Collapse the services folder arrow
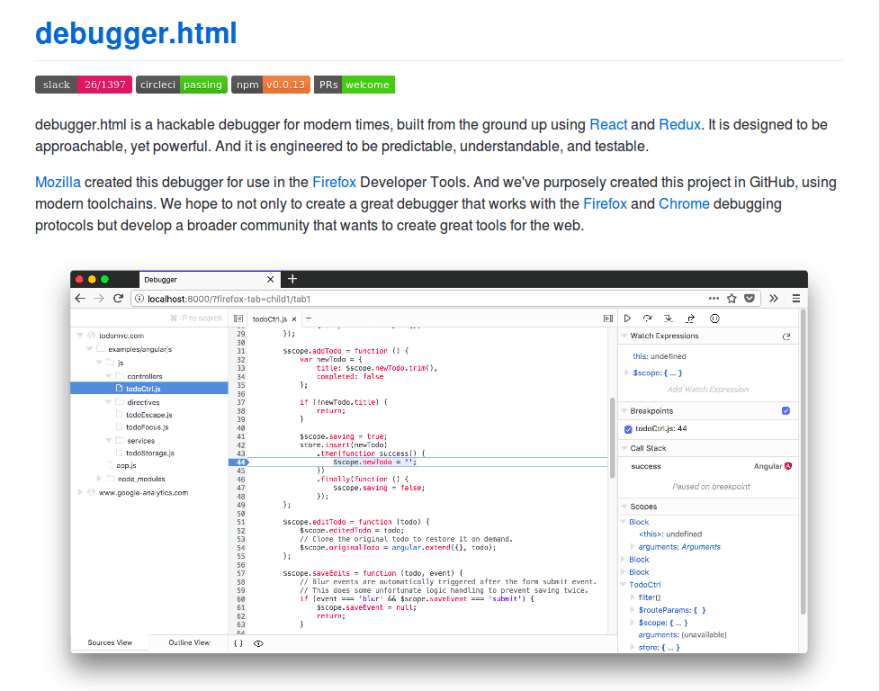880x691 pixels. point(108,440)
